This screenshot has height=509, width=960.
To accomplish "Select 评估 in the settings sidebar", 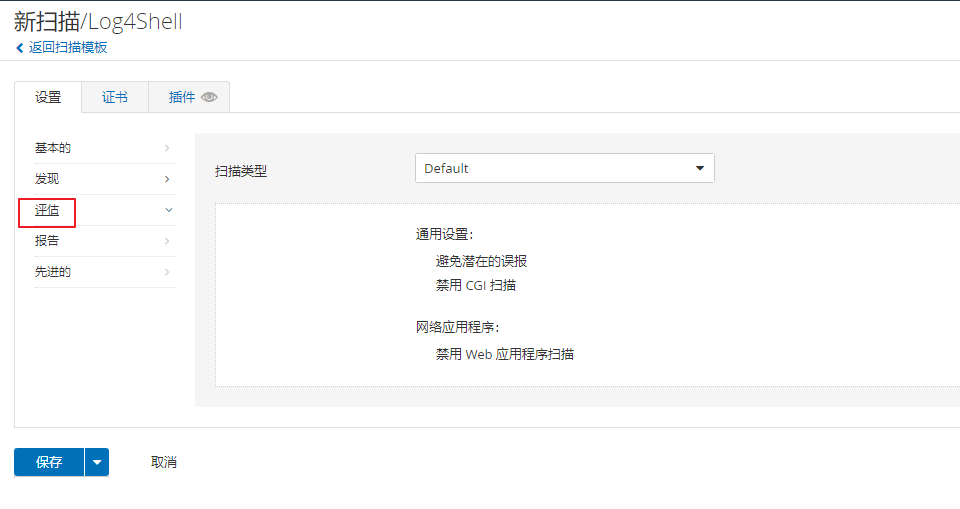I will point(47,210).
